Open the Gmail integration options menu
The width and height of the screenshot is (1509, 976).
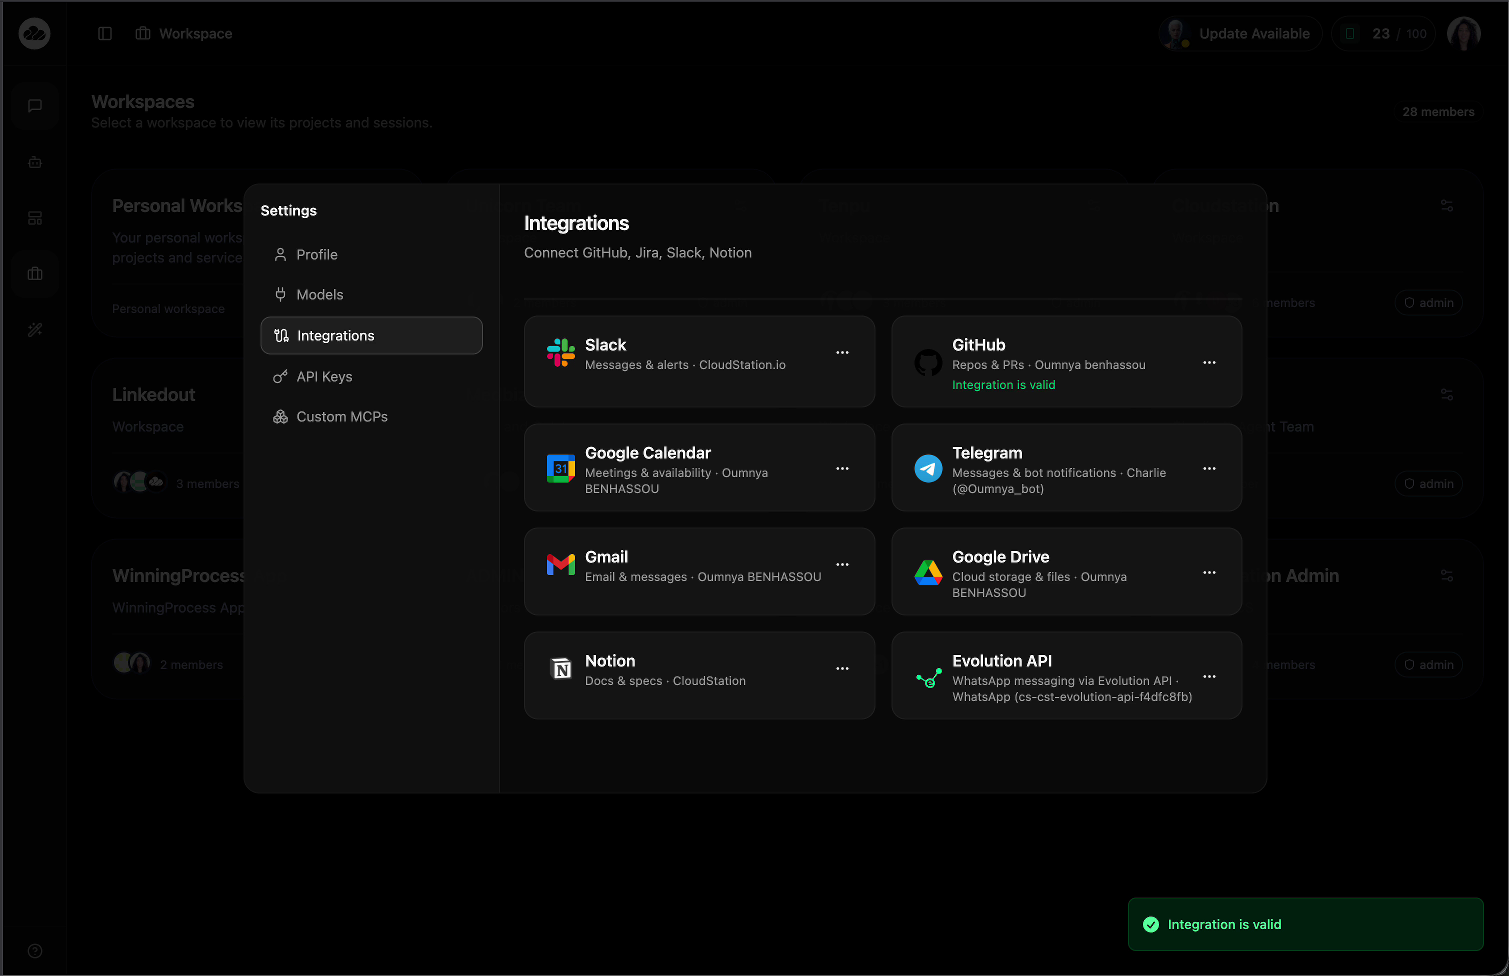(842, 565)
